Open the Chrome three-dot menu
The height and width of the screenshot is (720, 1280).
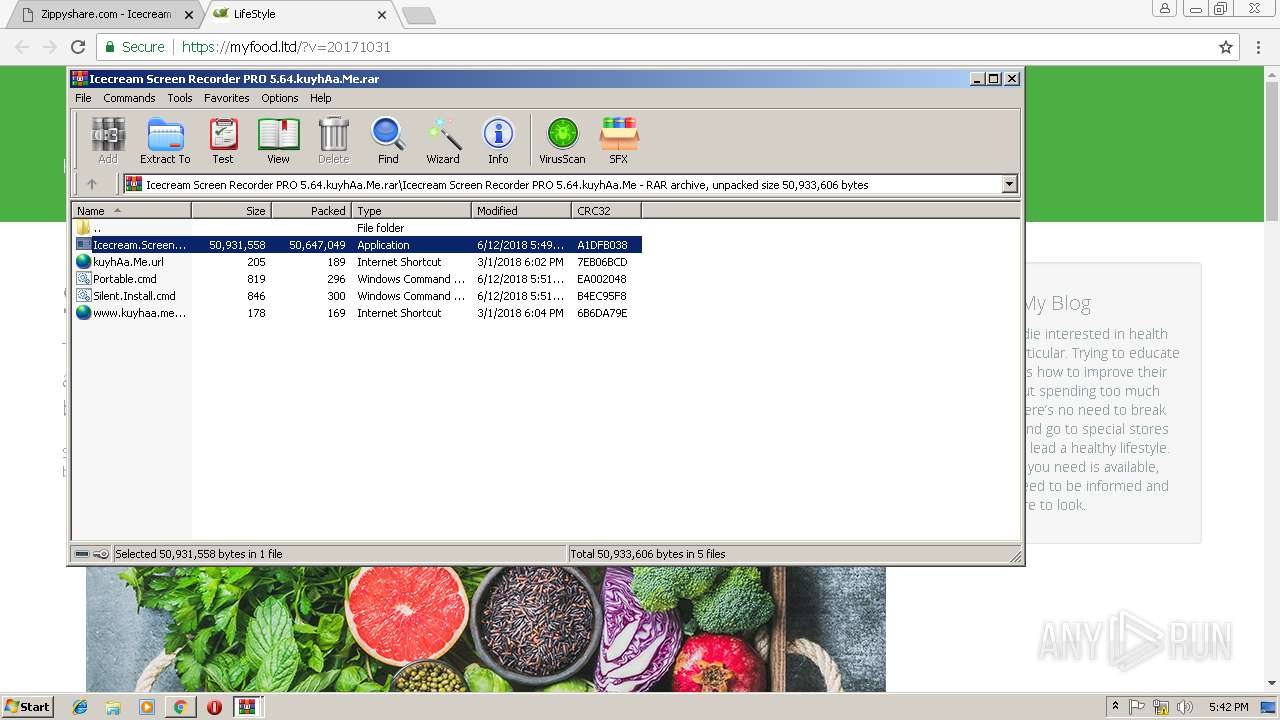(1258, 47)
